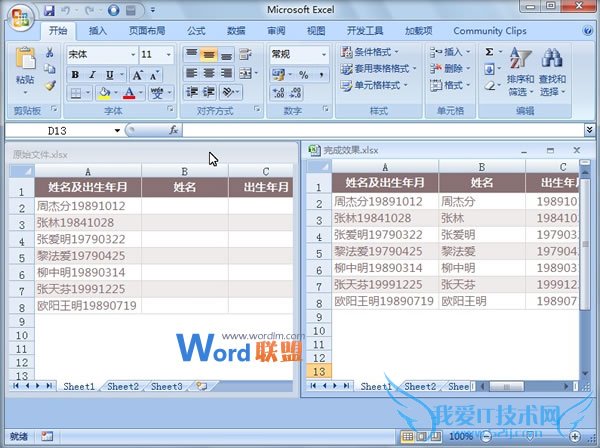Click 删除 in cells group
Image resolution: width=600 pixels, height=448 pixels.
click(450, 69)
